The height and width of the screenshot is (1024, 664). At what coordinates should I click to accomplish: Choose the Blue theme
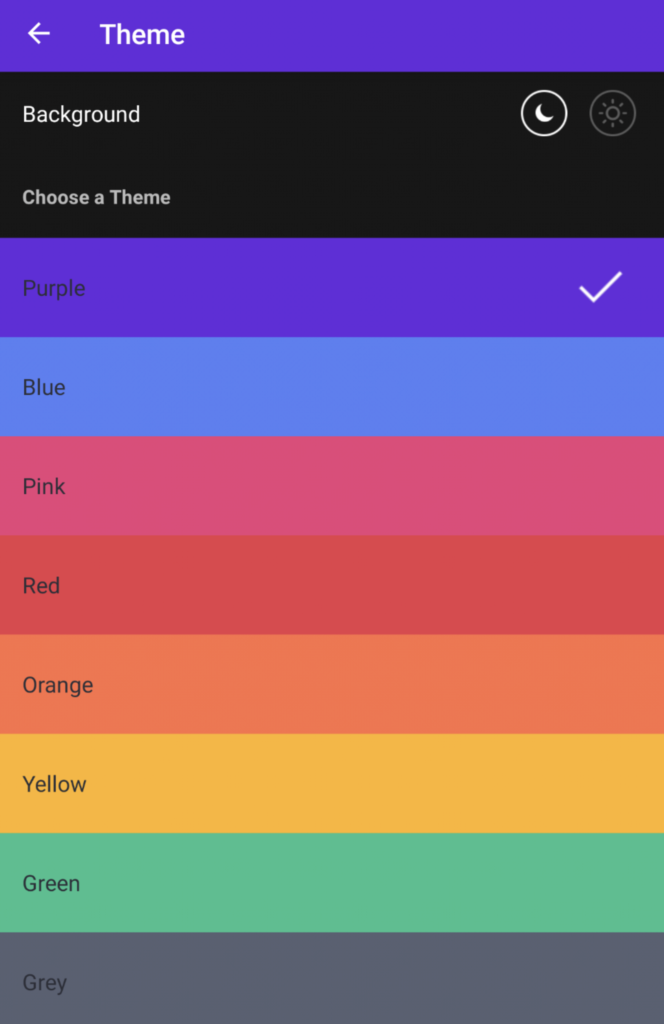tap(332, 387)
